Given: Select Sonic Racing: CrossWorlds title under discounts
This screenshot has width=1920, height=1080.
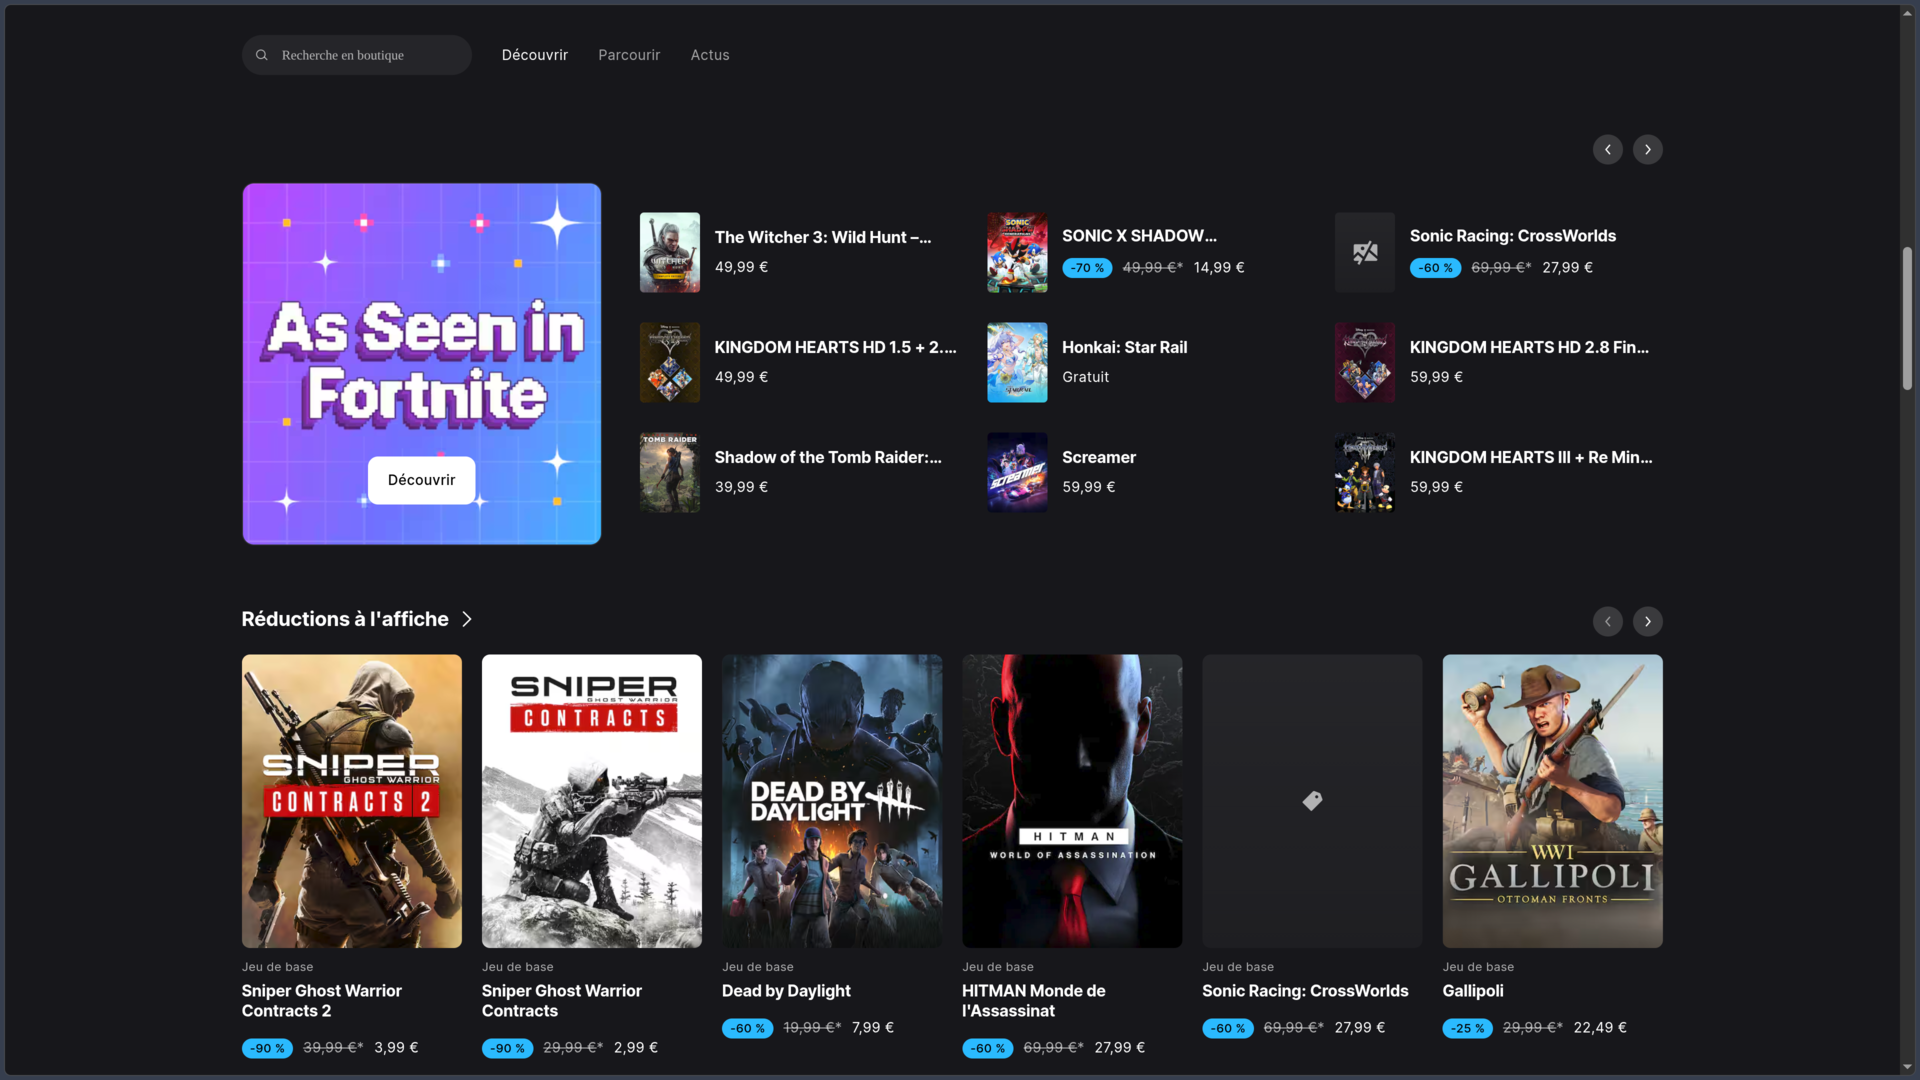Looking at the screenshot, I should click(x=1305, y=991).
